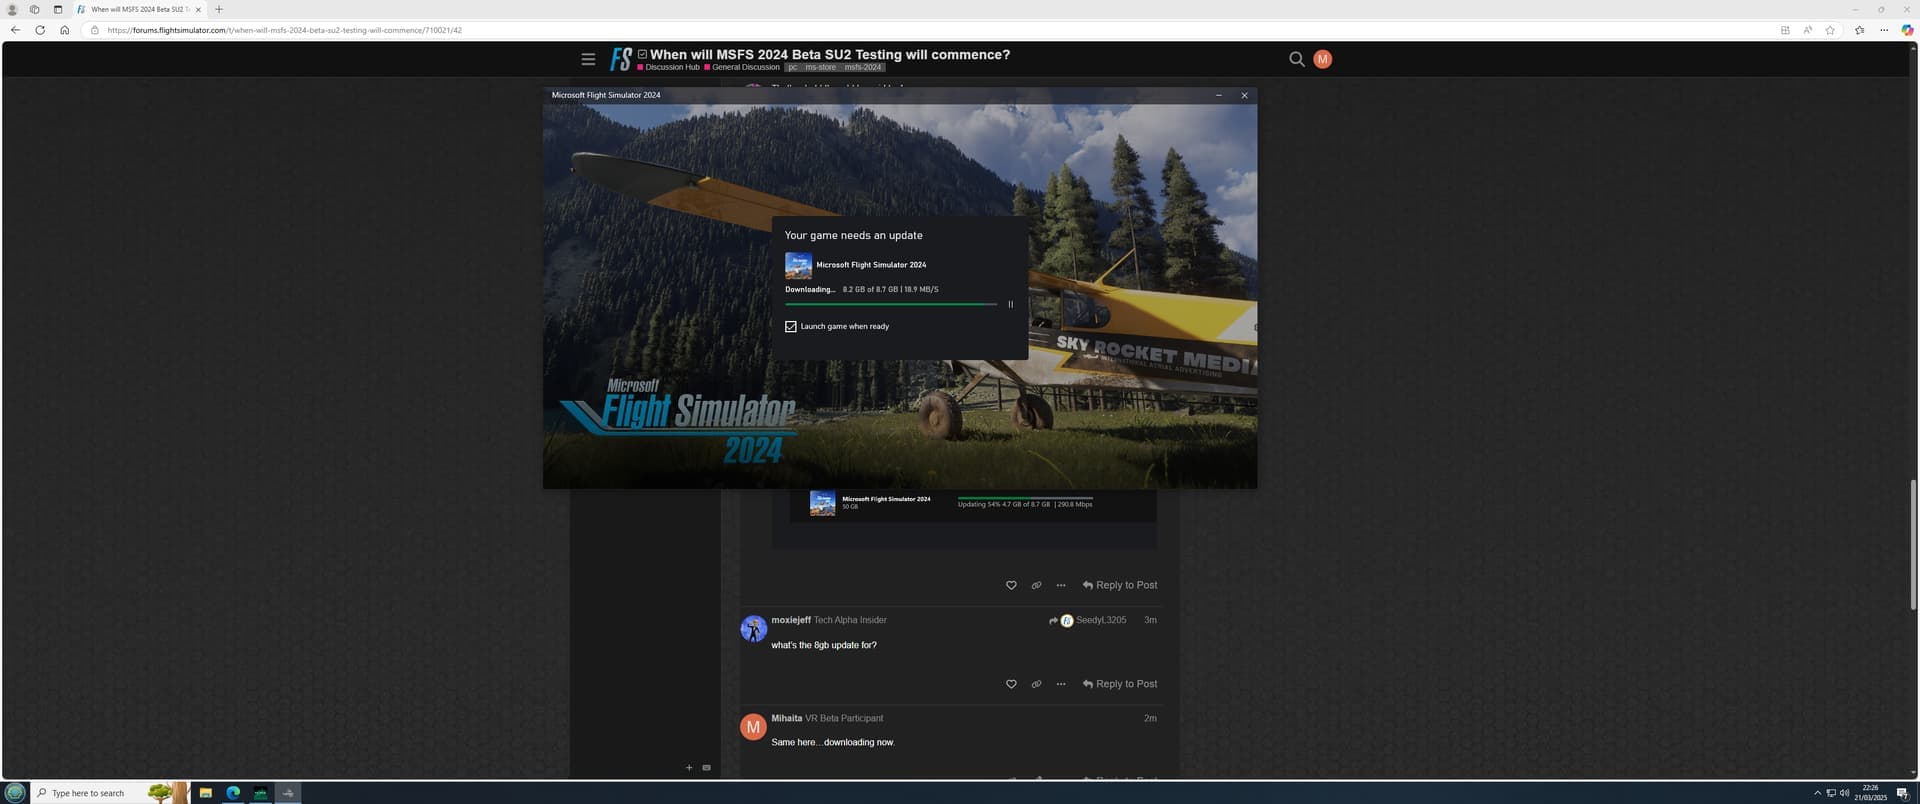Select the msfs-2024 tag
Viewport: 1920px width, 804px height.
point(862,67)
